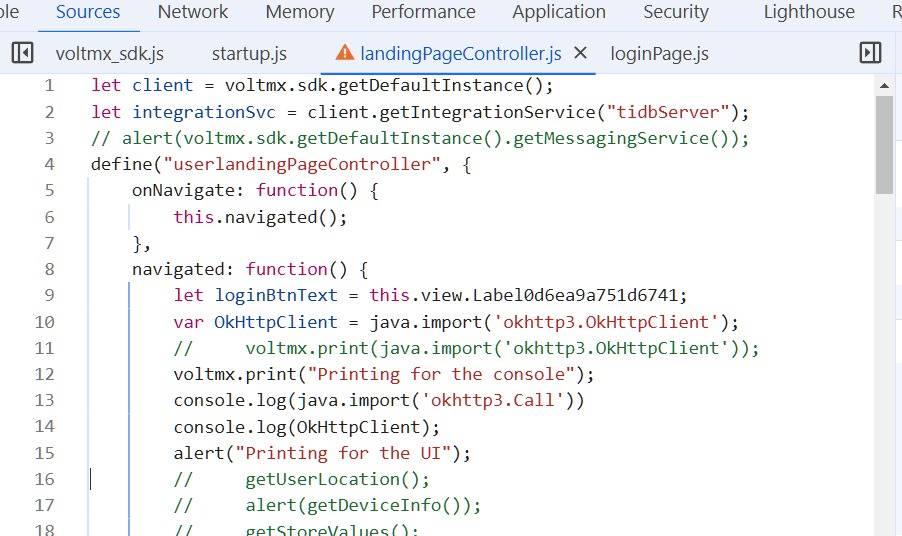The width and height of the screenshot is (902, 536).
Task: Click 'integrationSvc' variable name
Action: tap(204, 112)
